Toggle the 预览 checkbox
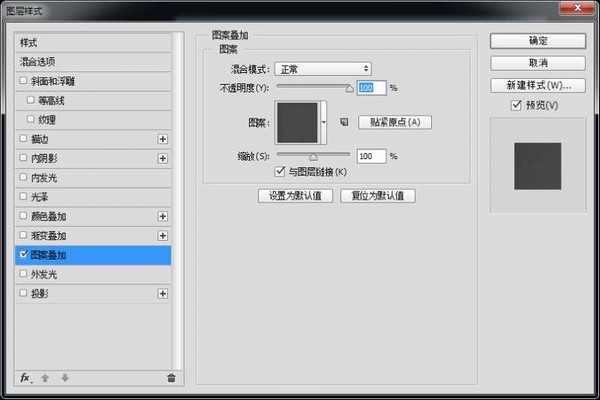 514,105
